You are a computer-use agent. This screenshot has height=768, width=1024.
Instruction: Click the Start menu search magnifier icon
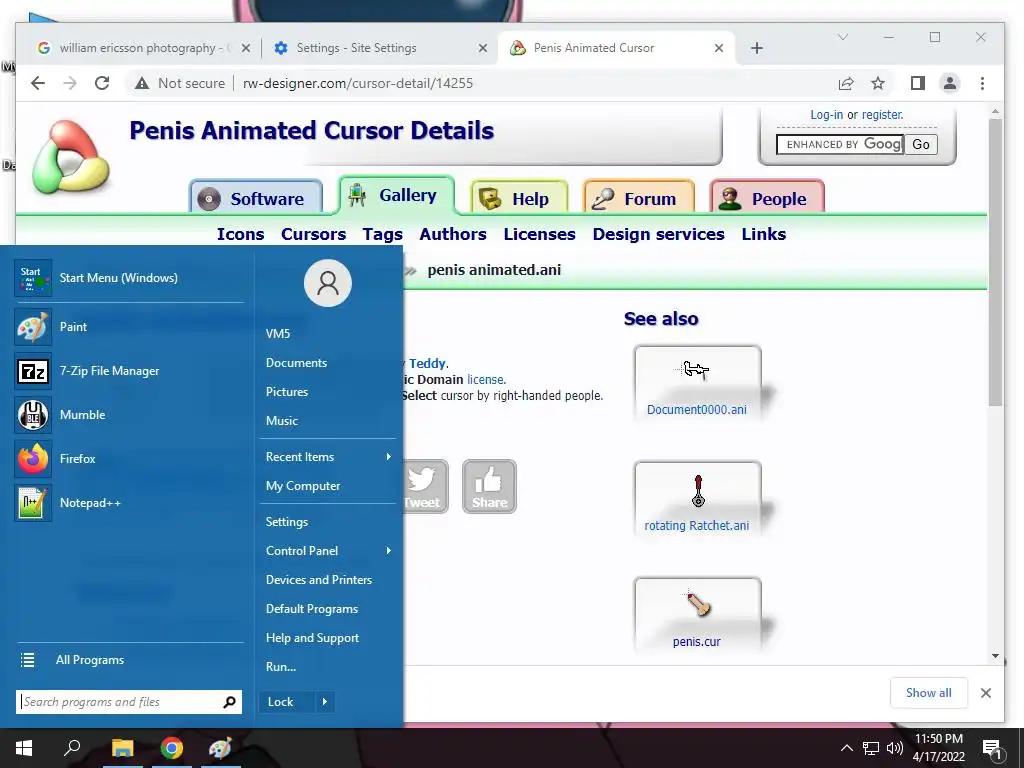pos(229,702)
